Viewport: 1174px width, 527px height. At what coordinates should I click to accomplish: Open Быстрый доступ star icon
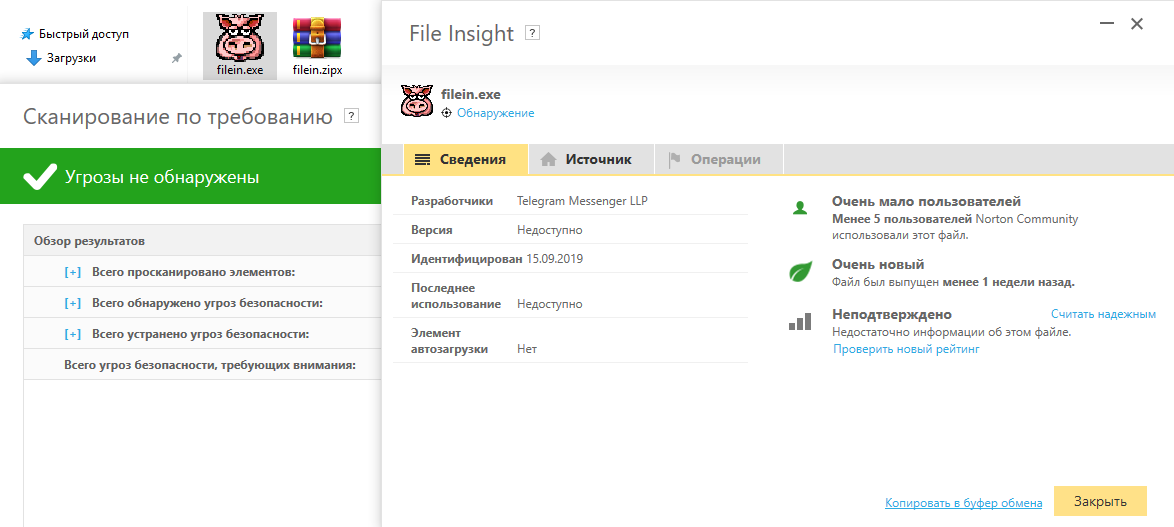click(x=28, y=34)
